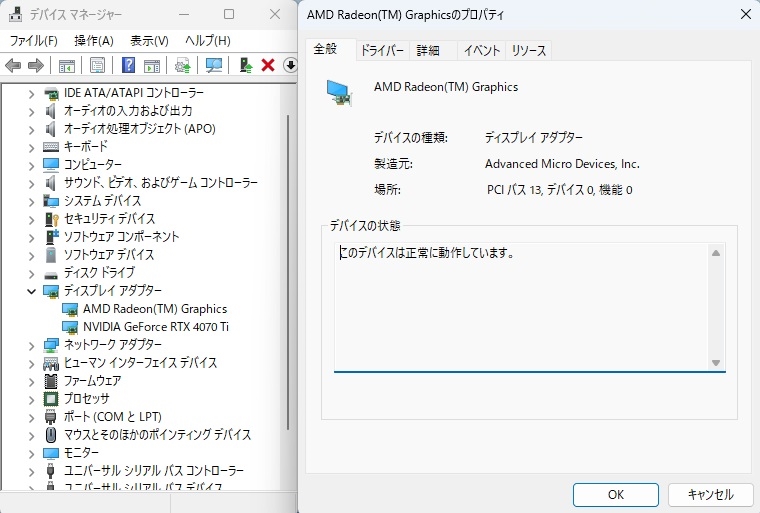Viewport: 760px width, 513px height.
Task: Click the Advanced Micro Devices, Inc. text
Action: tap(562, 164)
